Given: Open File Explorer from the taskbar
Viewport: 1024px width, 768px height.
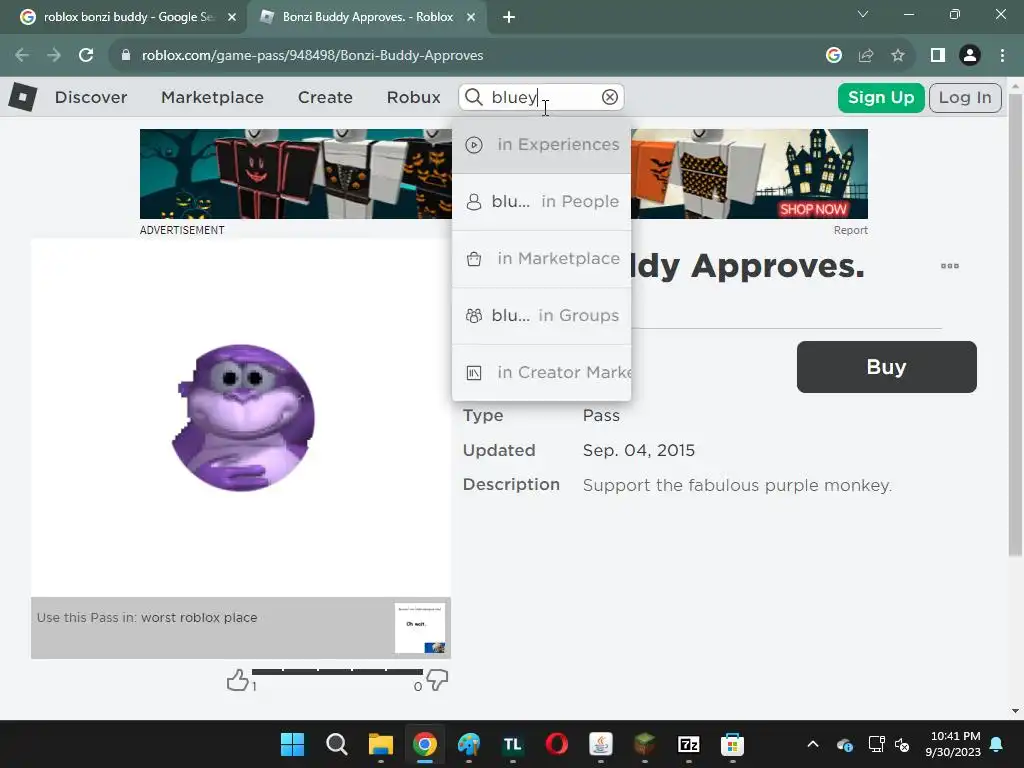Looking at the screenshot, I should click(x=381, y=744).
